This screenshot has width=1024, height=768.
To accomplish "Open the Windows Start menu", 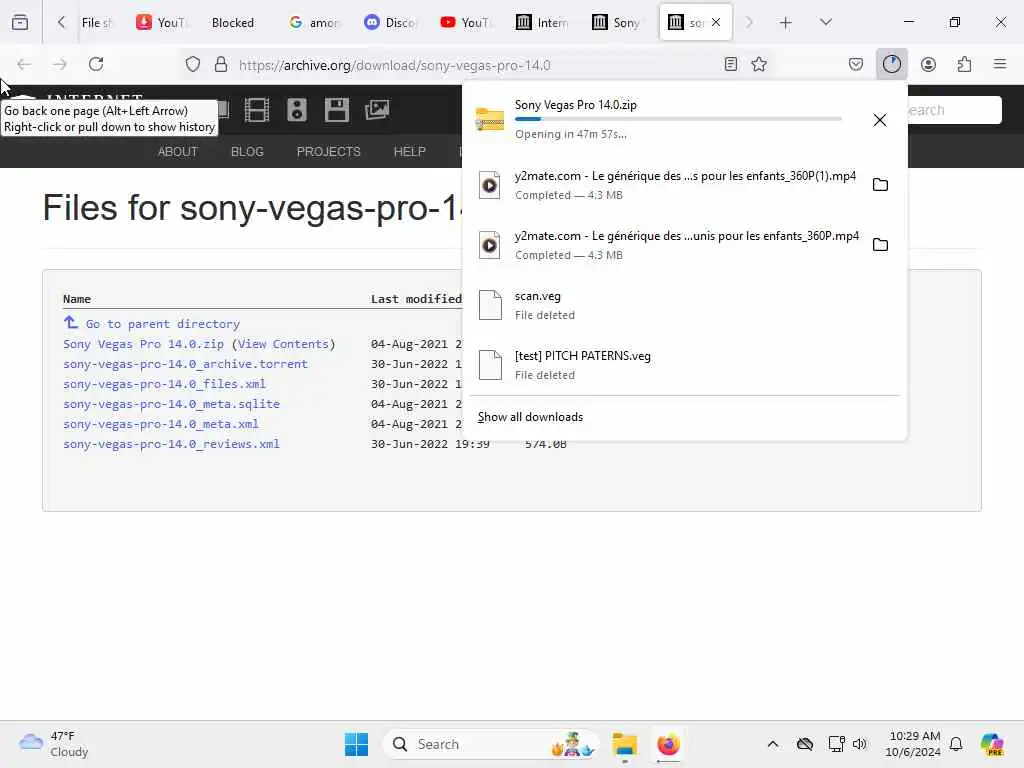I will [356, 744].
